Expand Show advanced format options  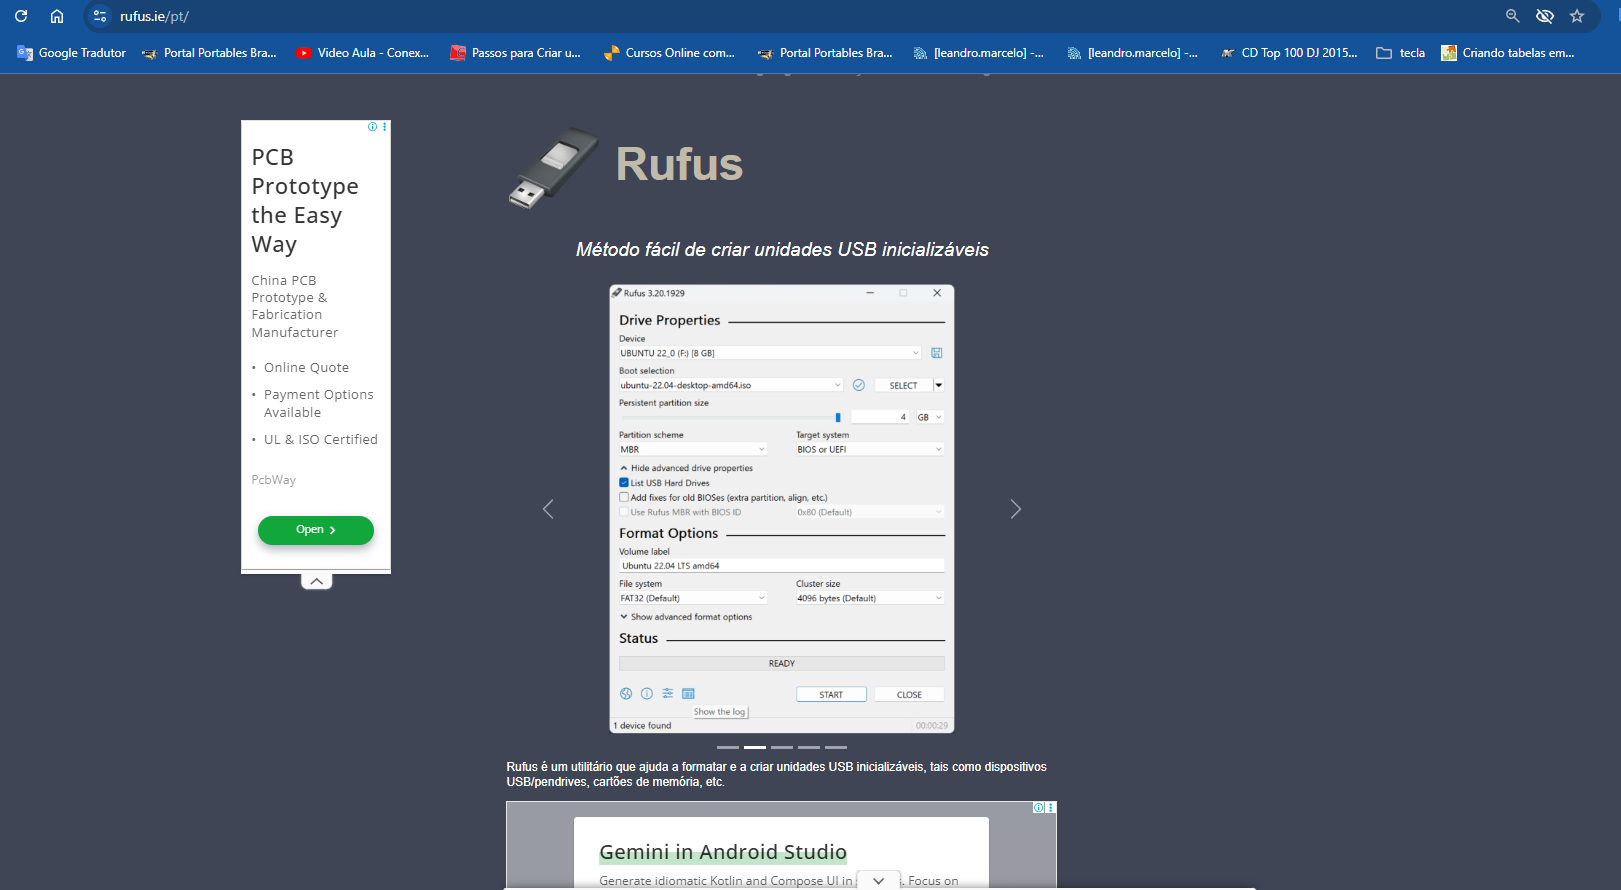[x=686, y=617]
